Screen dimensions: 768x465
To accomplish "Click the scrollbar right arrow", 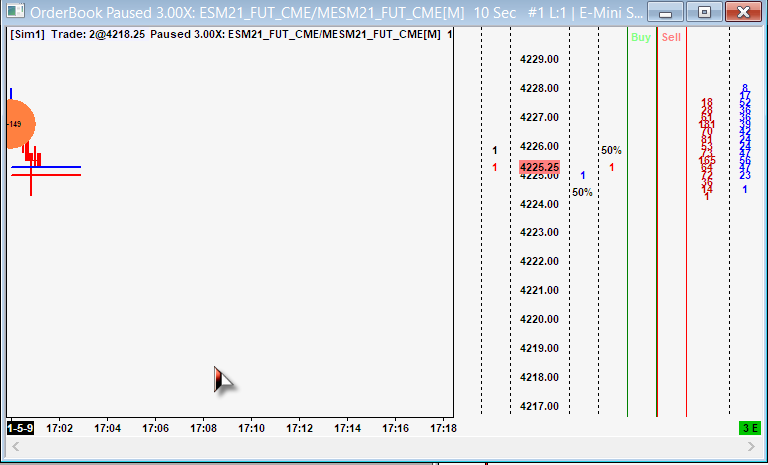I will coord(751,446).
